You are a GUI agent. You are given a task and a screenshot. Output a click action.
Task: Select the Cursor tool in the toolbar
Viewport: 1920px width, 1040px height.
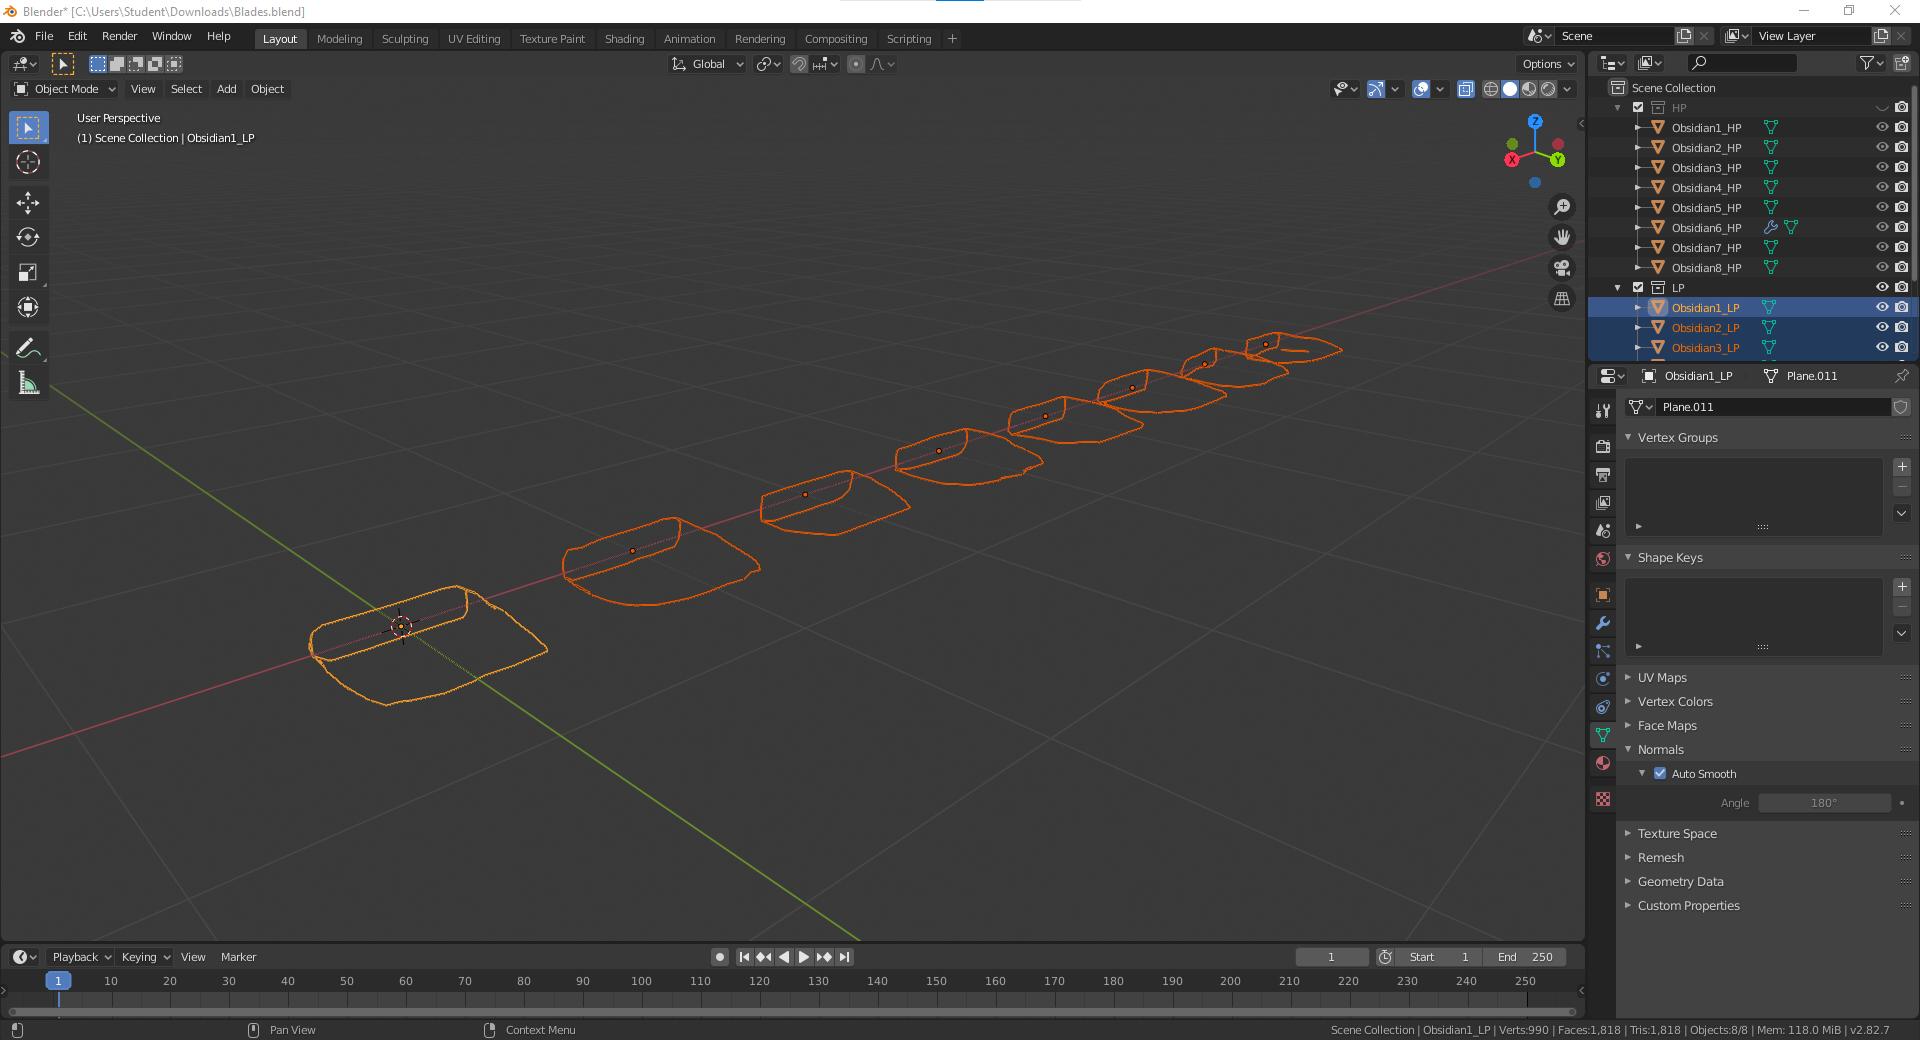pyautogui.click(x=28, y=162)
